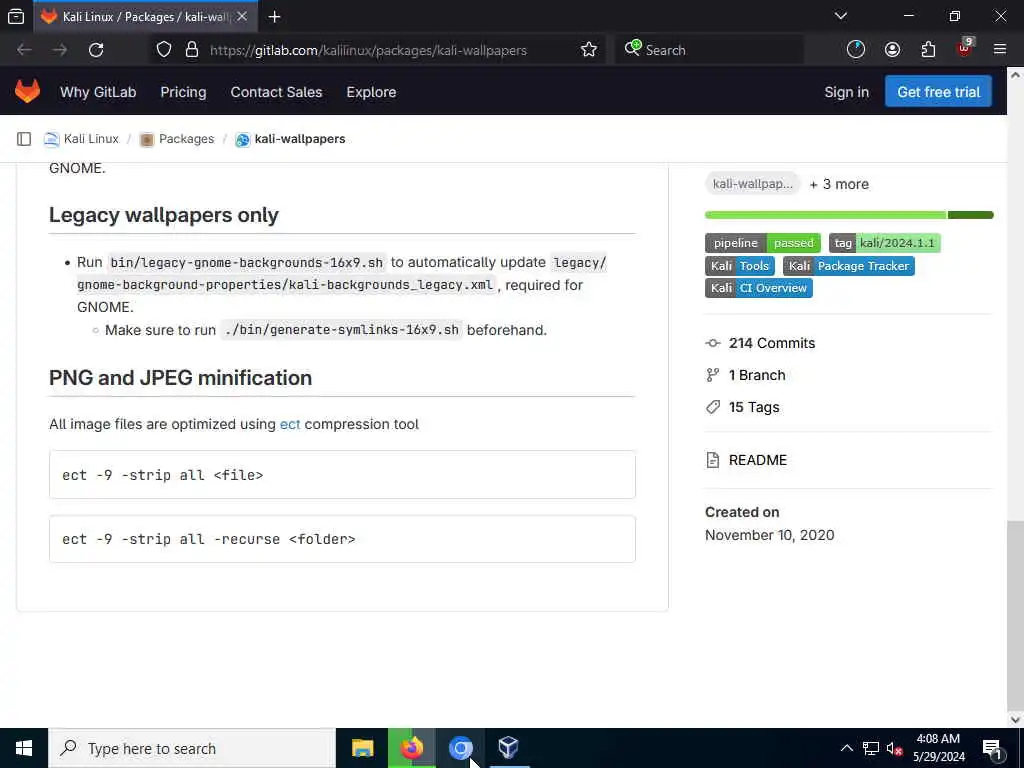Expand the list all tabs chevron
The image size is (1024, 768).
click(x=841, y=16)
